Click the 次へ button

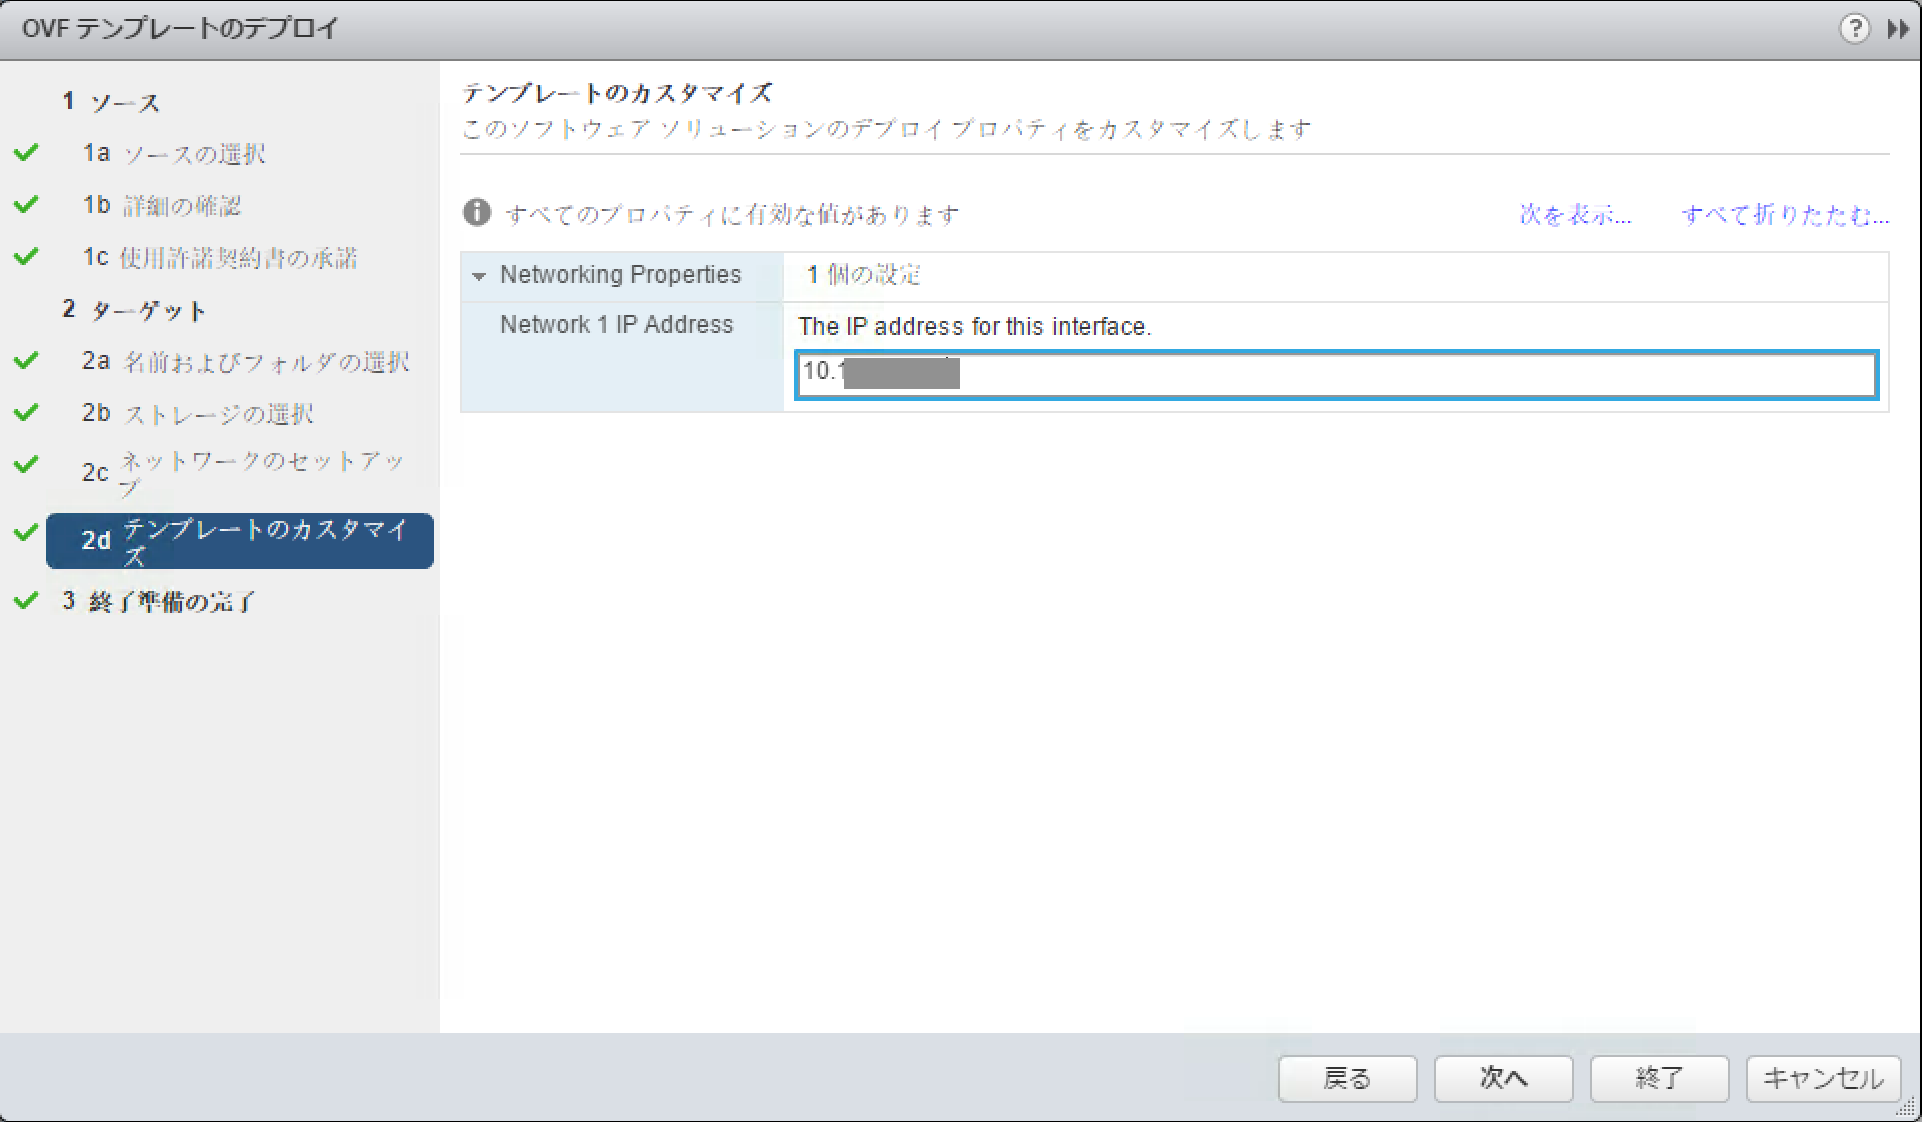click(1503, 1079)
